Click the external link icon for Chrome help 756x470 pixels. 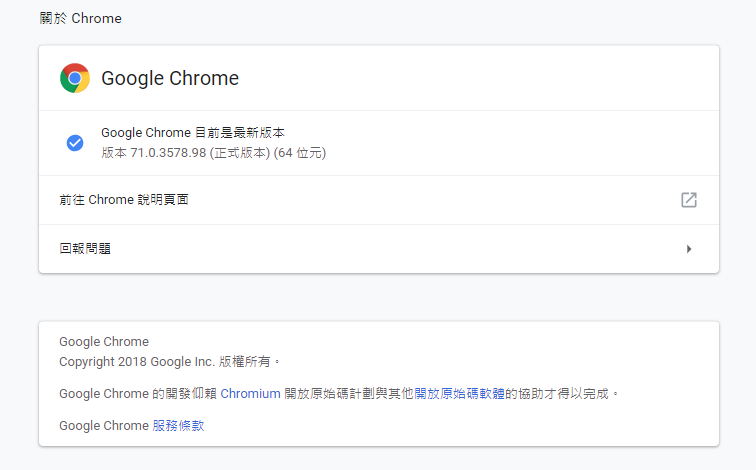[x=689, y=200]
